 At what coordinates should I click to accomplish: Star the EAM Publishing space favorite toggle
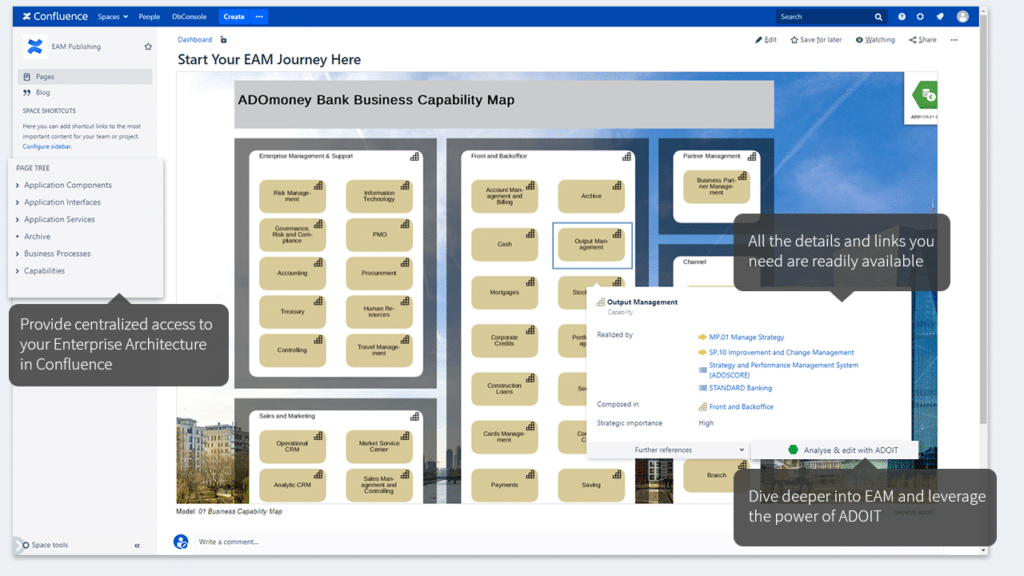(146, 46)
